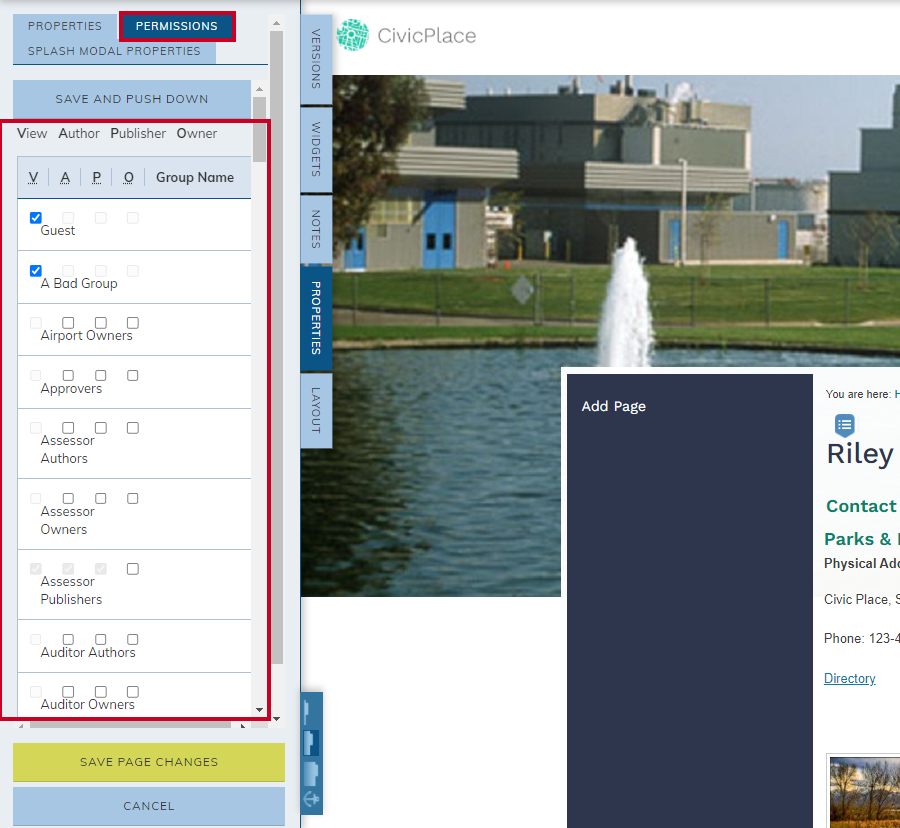Check Publisher permission for Assessor Authors
Screen dimensions: 900x828
(x=101, y=428)
